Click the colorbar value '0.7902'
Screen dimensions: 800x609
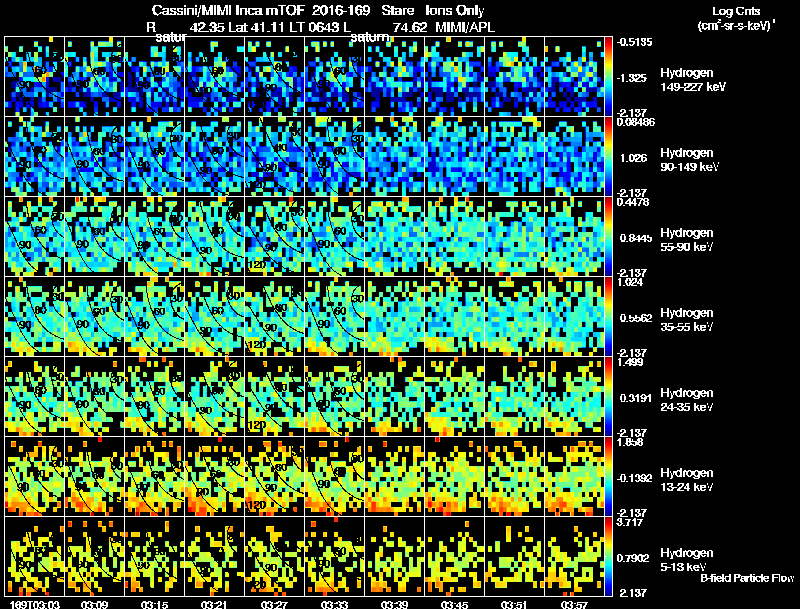pos(635,559)
